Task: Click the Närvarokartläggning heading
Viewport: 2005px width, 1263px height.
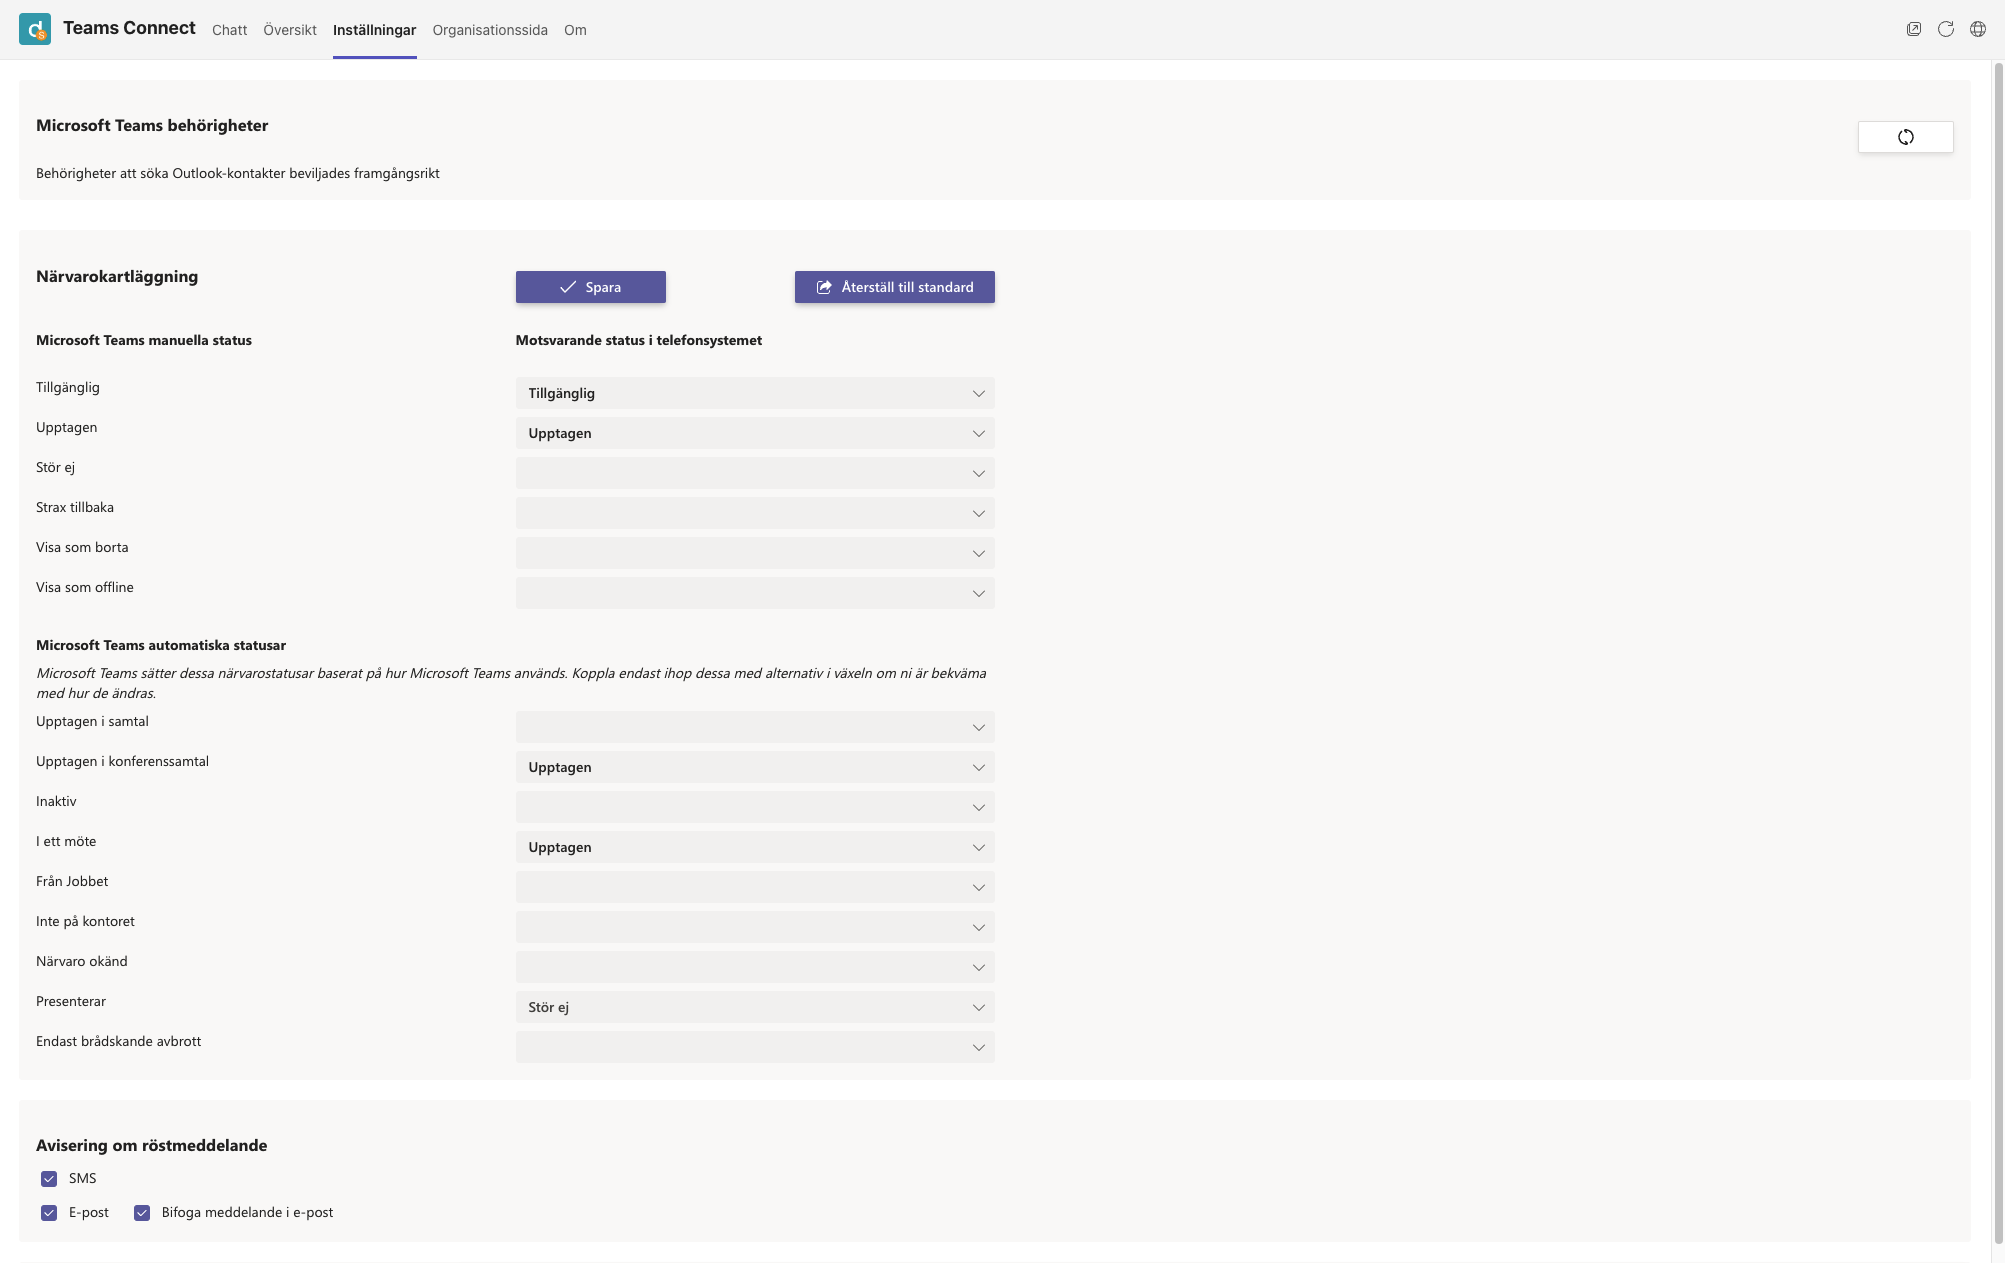Action: tap(117, 277)
